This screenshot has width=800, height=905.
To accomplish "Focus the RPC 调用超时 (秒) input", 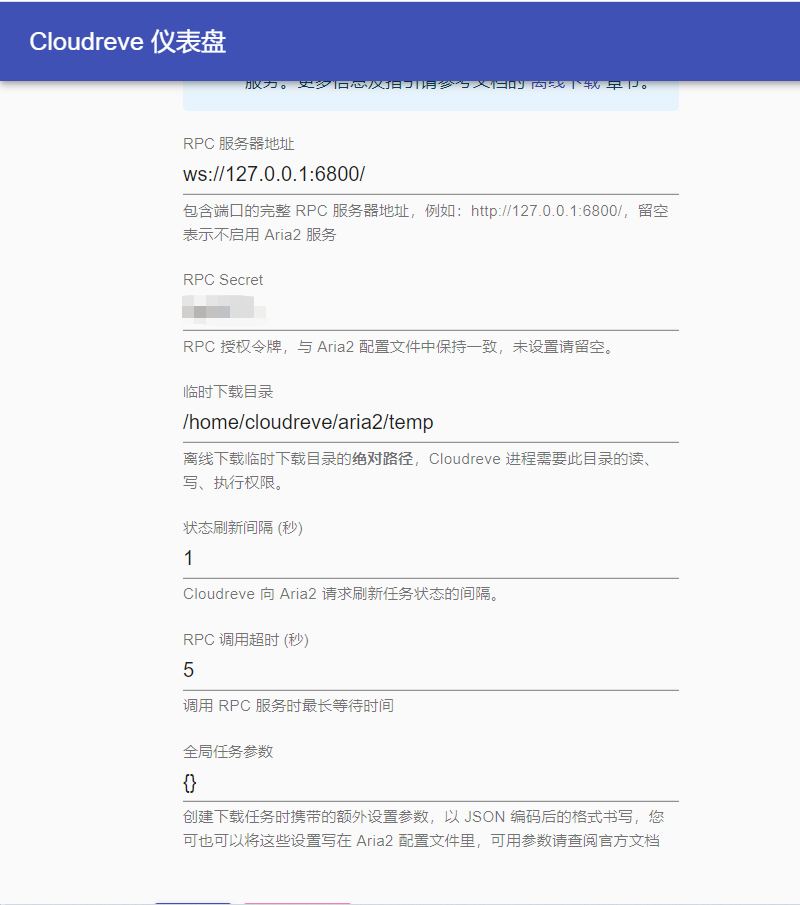I will pos(431,670).
